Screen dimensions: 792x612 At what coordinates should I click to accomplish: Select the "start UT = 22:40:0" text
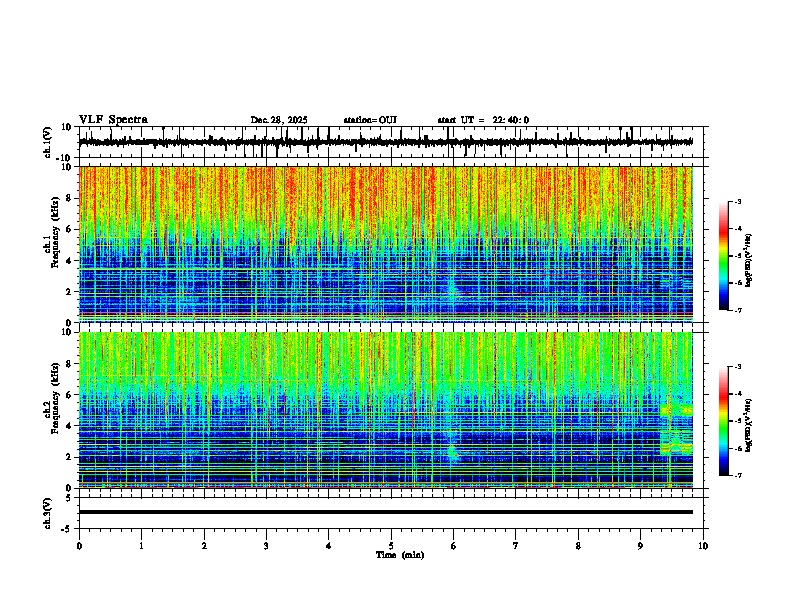pos(483,120)
